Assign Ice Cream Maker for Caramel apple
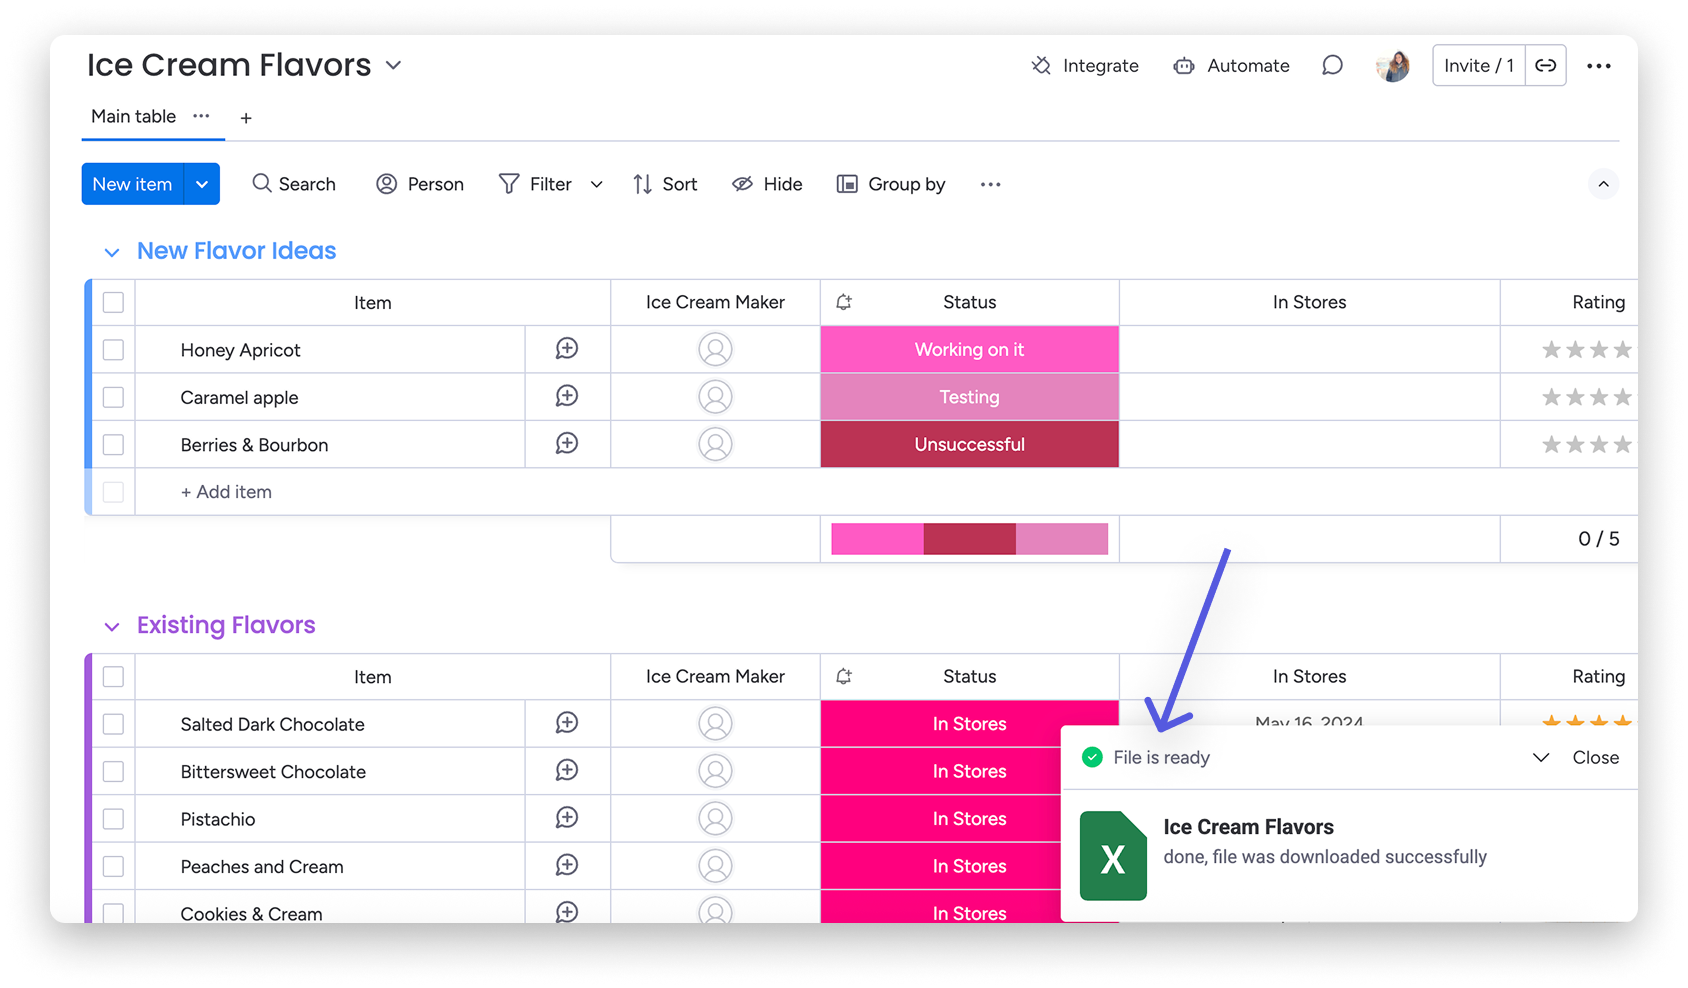Screen dimensions: 1688x988 [715, 397]
